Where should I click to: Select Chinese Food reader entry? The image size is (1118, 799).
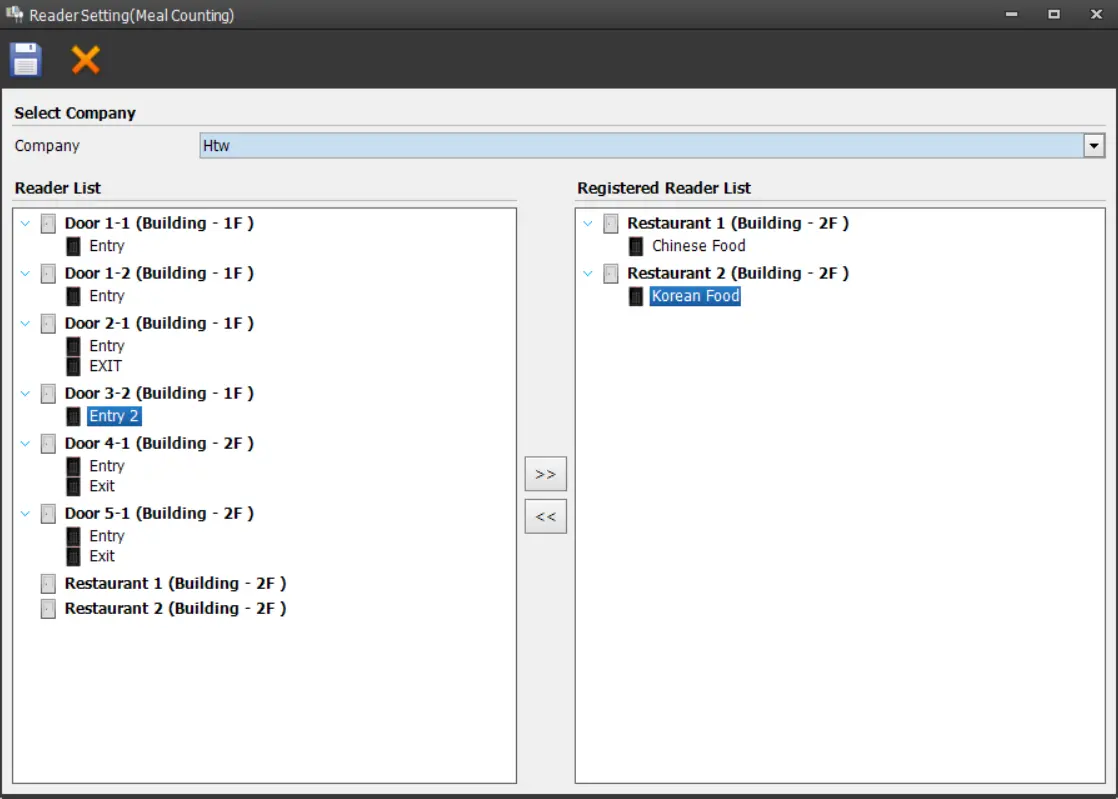point(698,246)
